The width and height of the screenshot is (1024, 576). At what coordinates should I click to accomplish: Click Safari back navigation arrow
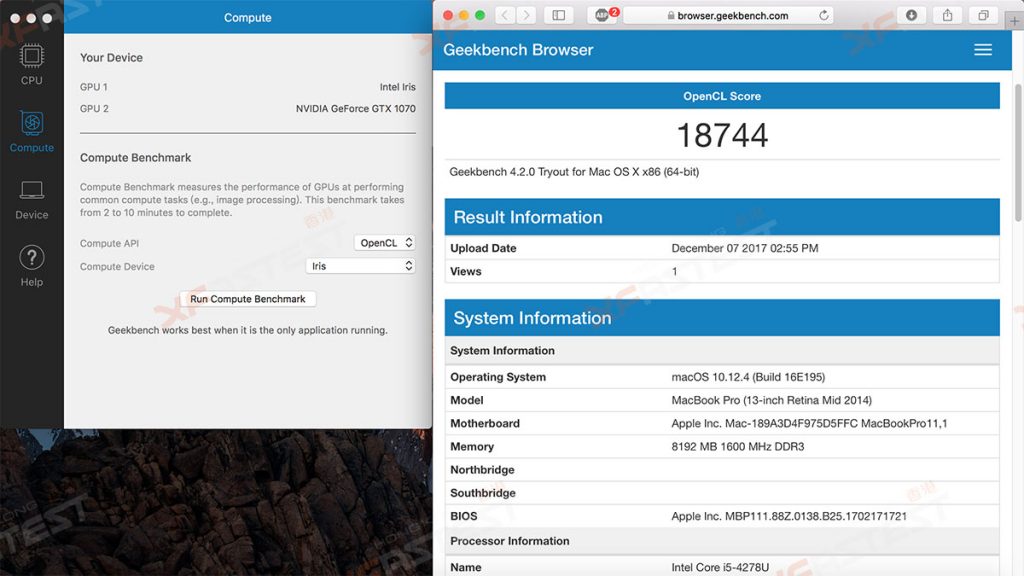[x=505, y=15]
